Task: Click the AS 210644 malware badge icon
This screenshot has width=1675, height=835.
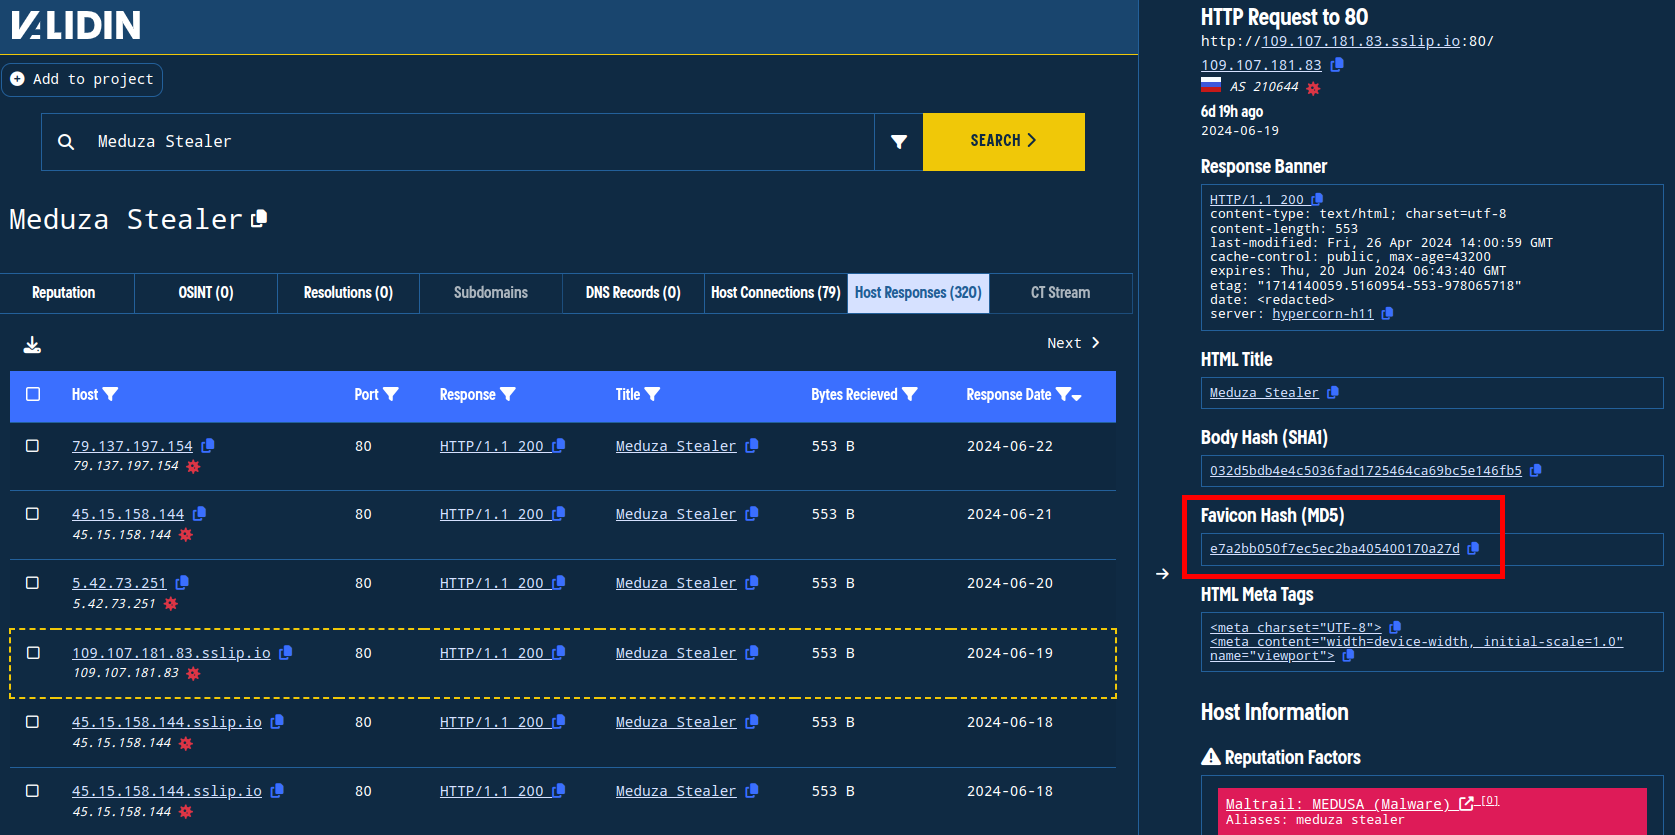Action: (x=1313, y=88)
